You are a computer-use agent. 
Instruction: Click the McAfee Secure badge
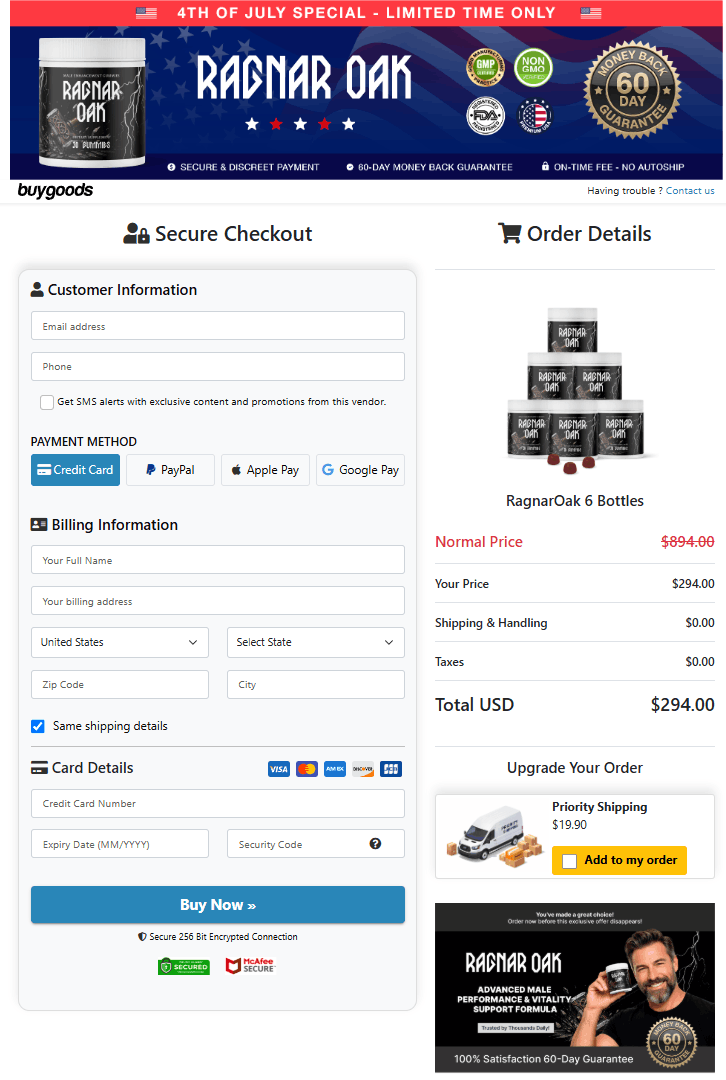(x=250, y=966)
